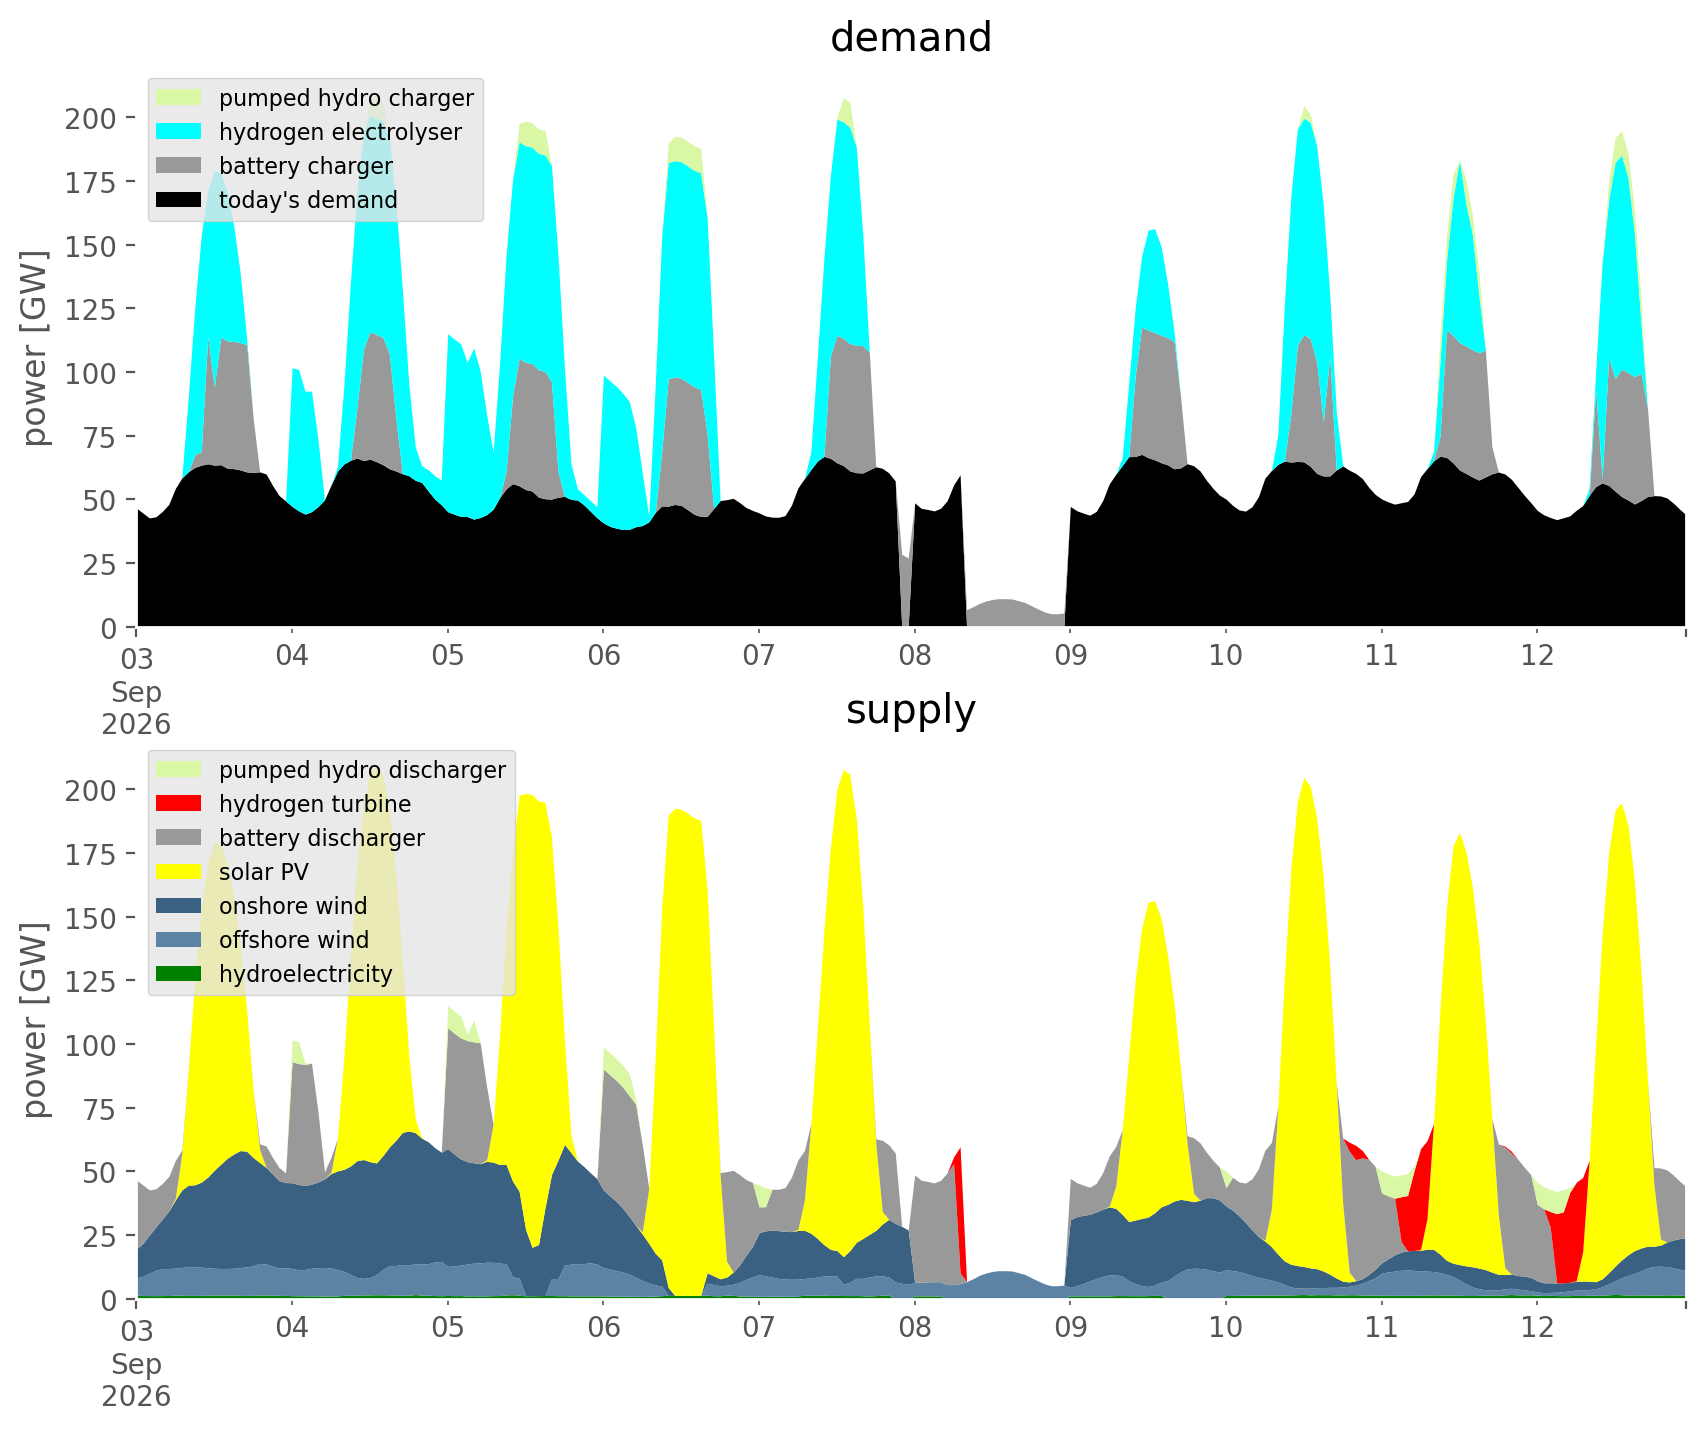This screenshot has height=1431, width=1706.
Task: Click the offshore wind legend swatch
Action: tap(179, 940)
